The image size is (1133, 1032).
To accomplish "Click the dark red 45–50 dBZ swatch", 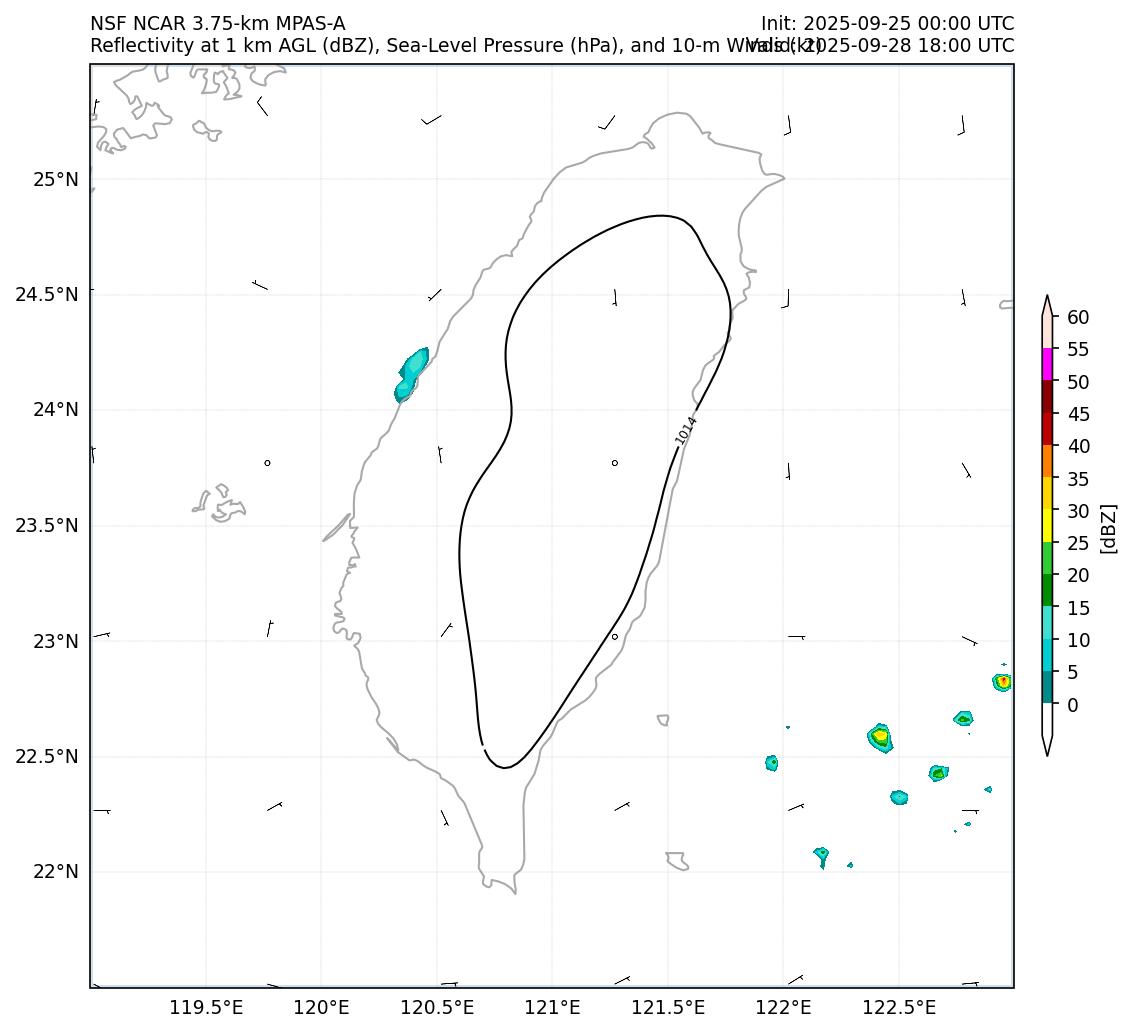I will 1047,397.
